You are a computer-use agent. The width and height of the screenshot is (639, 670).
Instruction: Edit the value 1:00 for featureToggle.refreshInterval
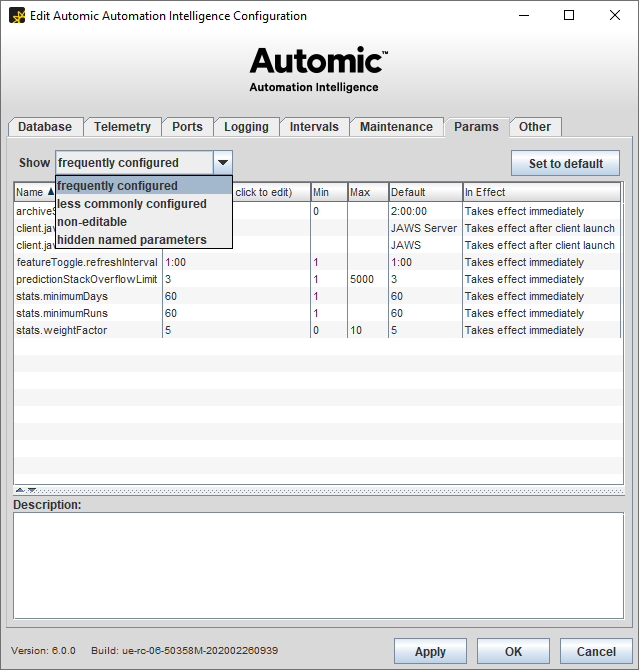pyautogui.click(x=236, y=262)
